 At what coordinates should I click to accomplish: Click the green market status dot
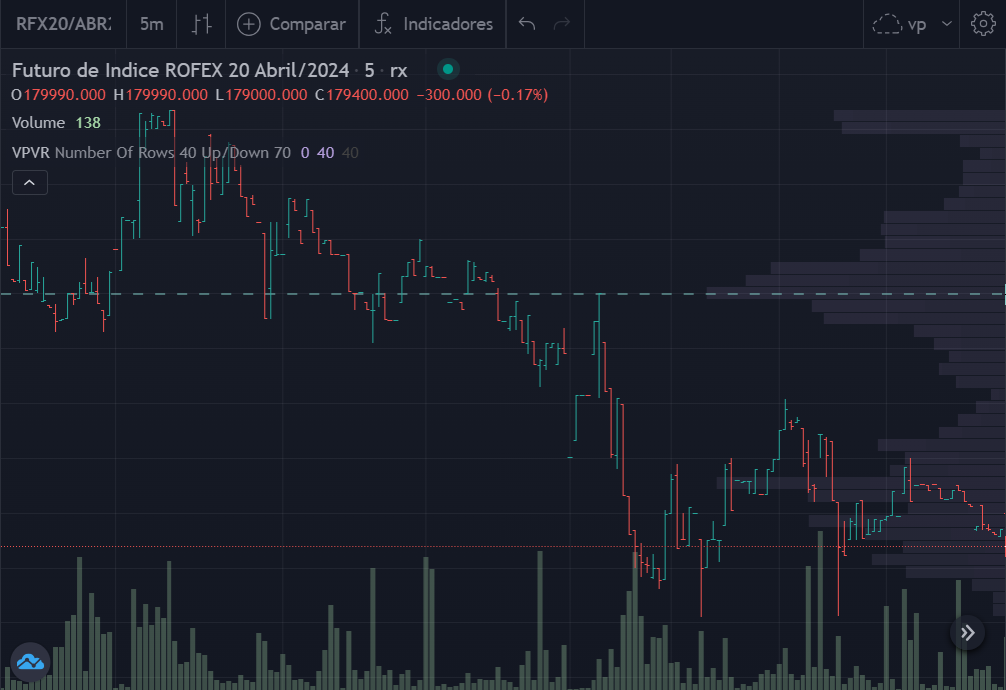[448, 69]
